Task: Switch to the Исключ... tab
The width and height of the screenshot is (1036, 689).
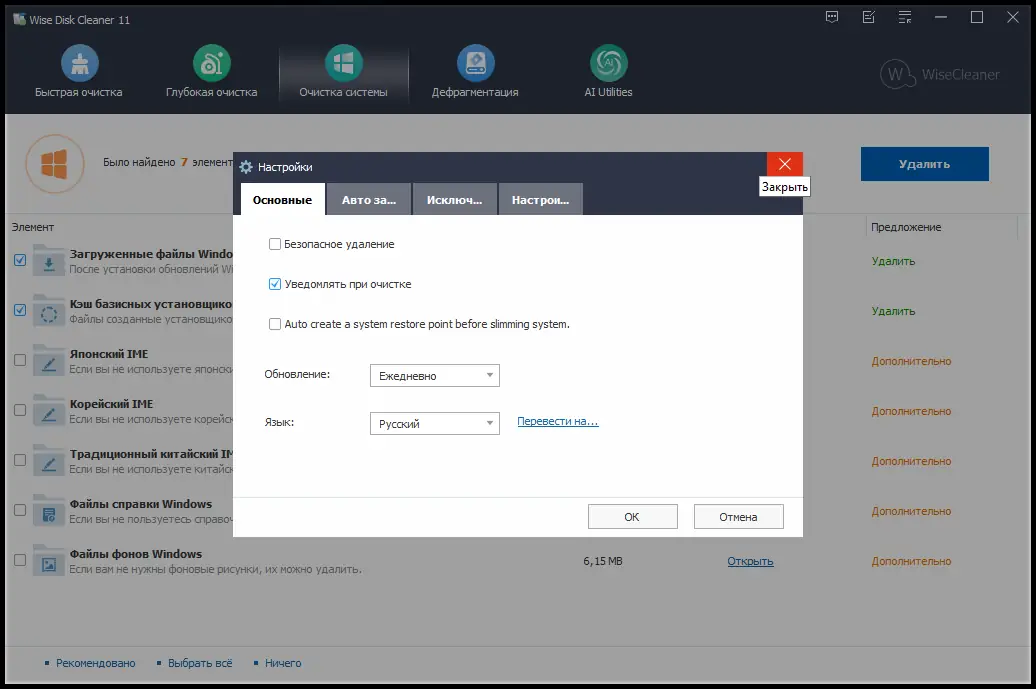Action: point(455,199)
